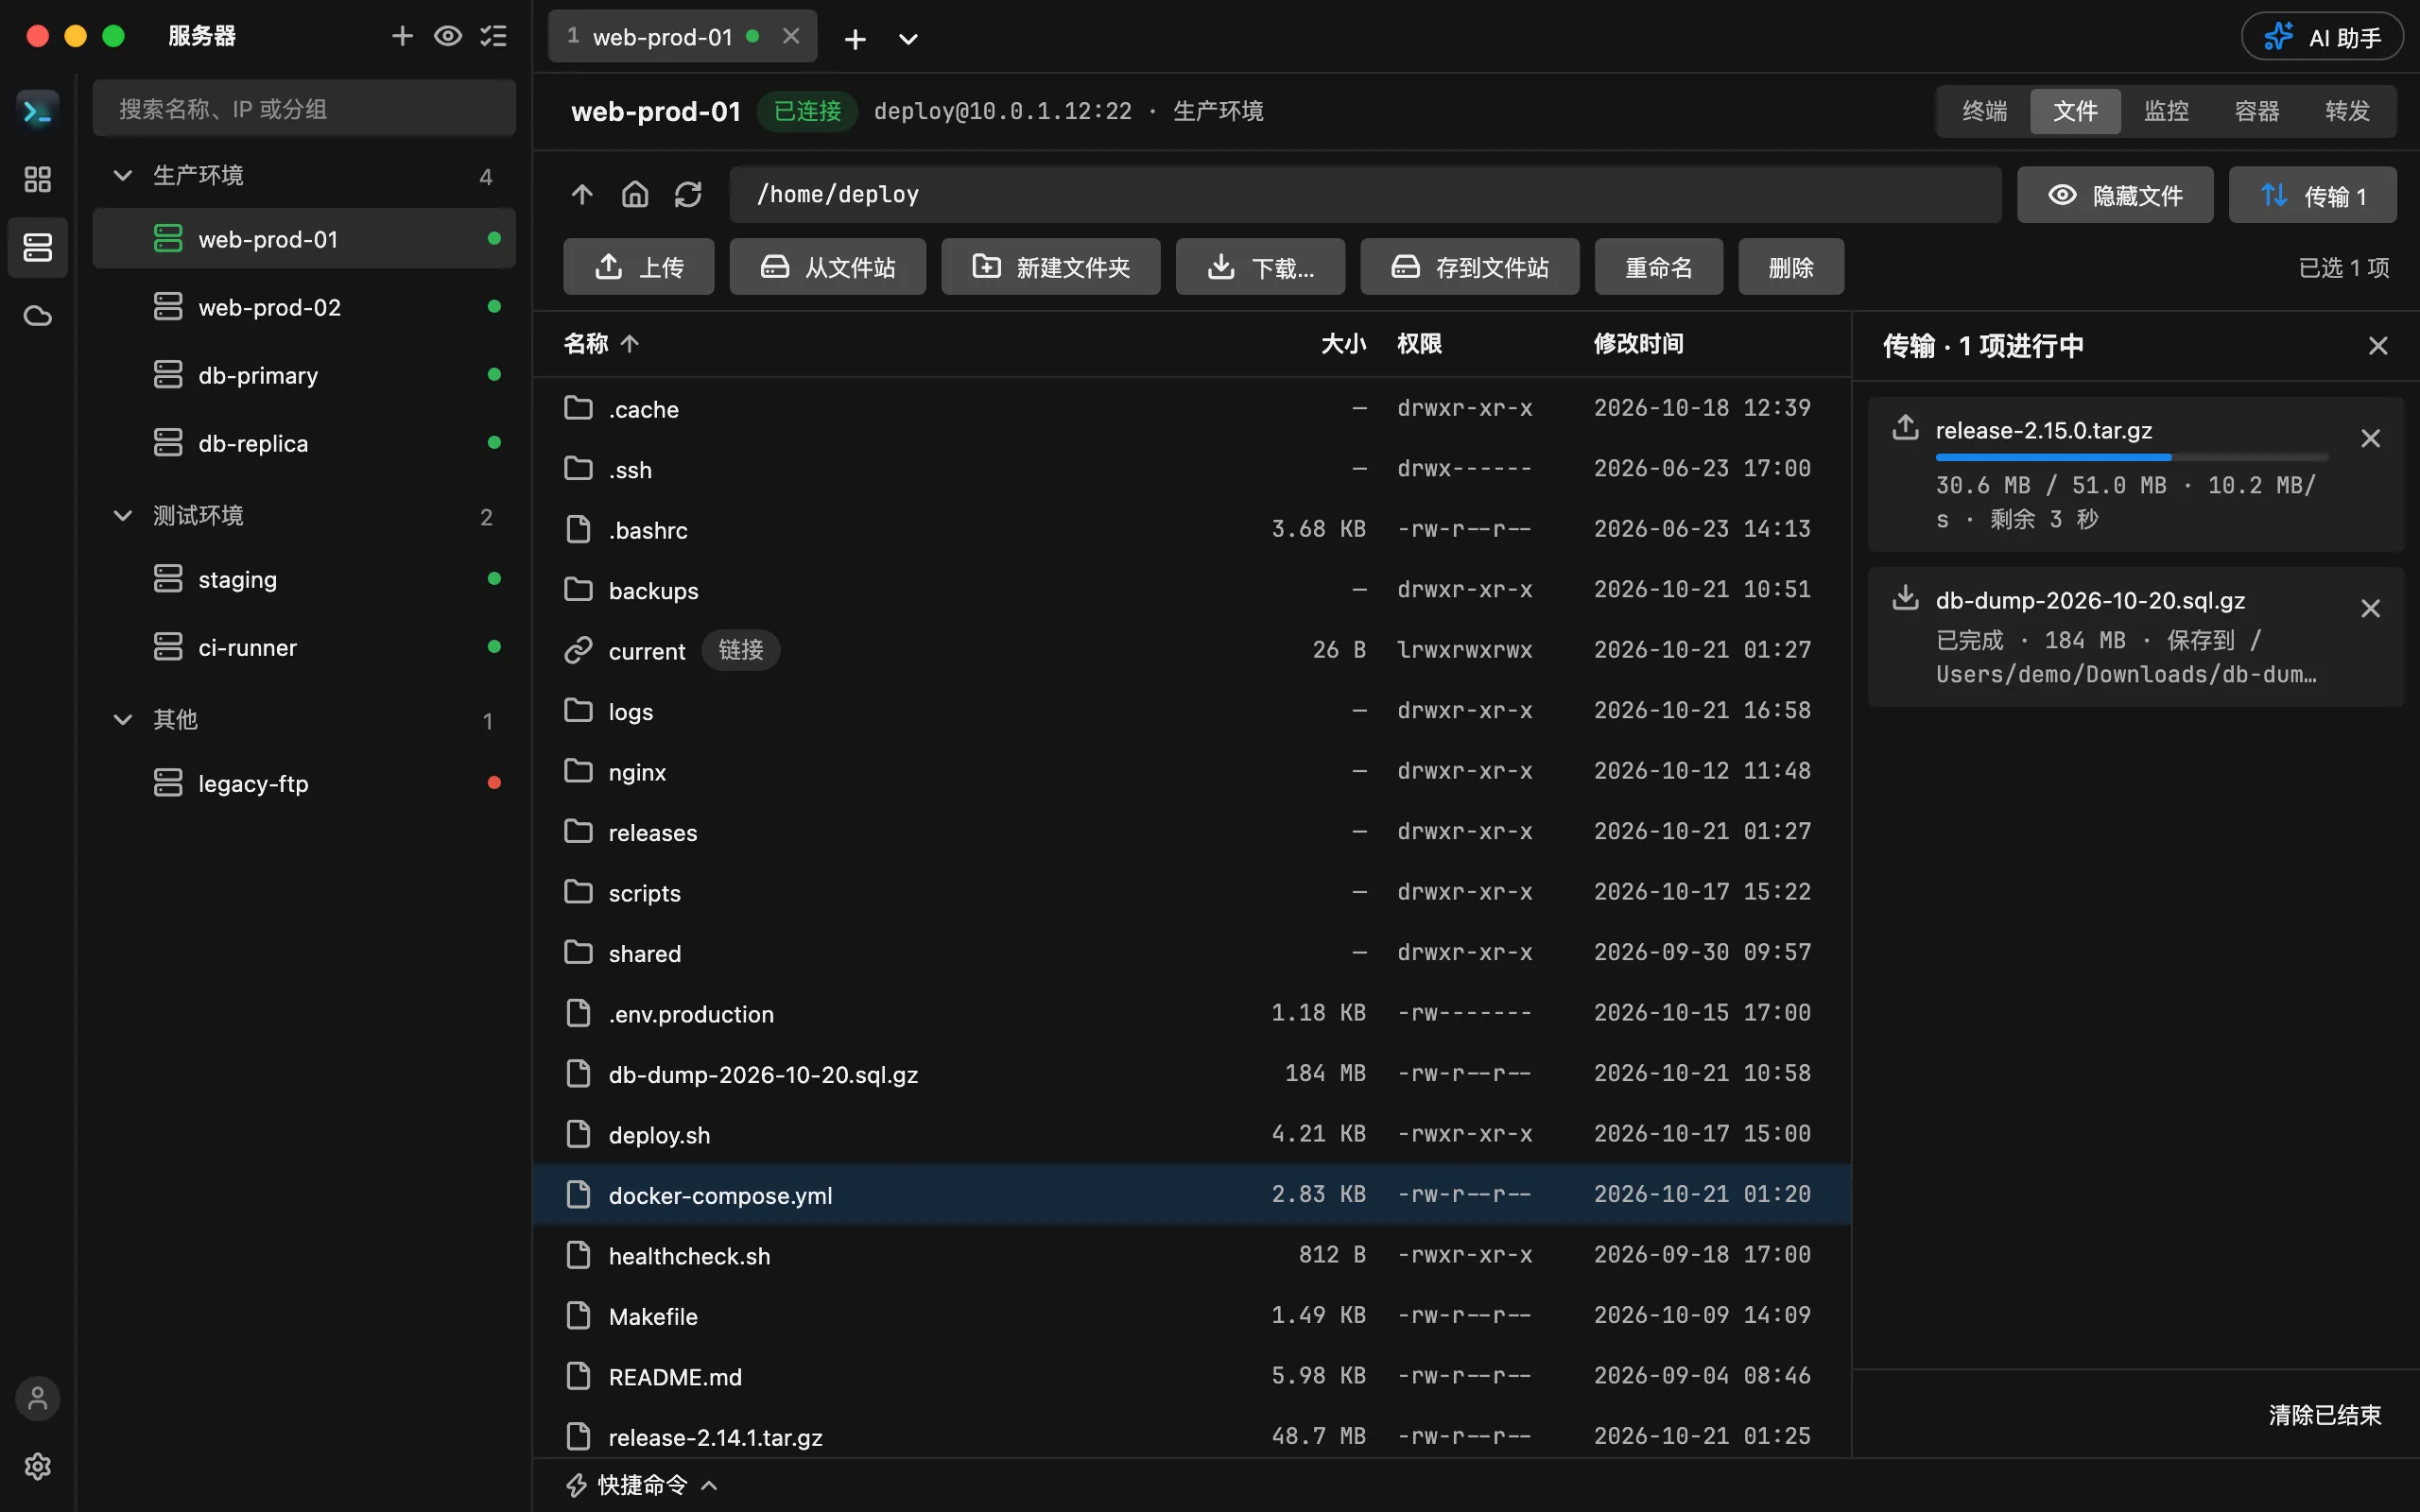The width and height of the screenshot is (2420, 1512).
Task: Toggle 隐藏文件 hidden files
Action: [2115, 195]
